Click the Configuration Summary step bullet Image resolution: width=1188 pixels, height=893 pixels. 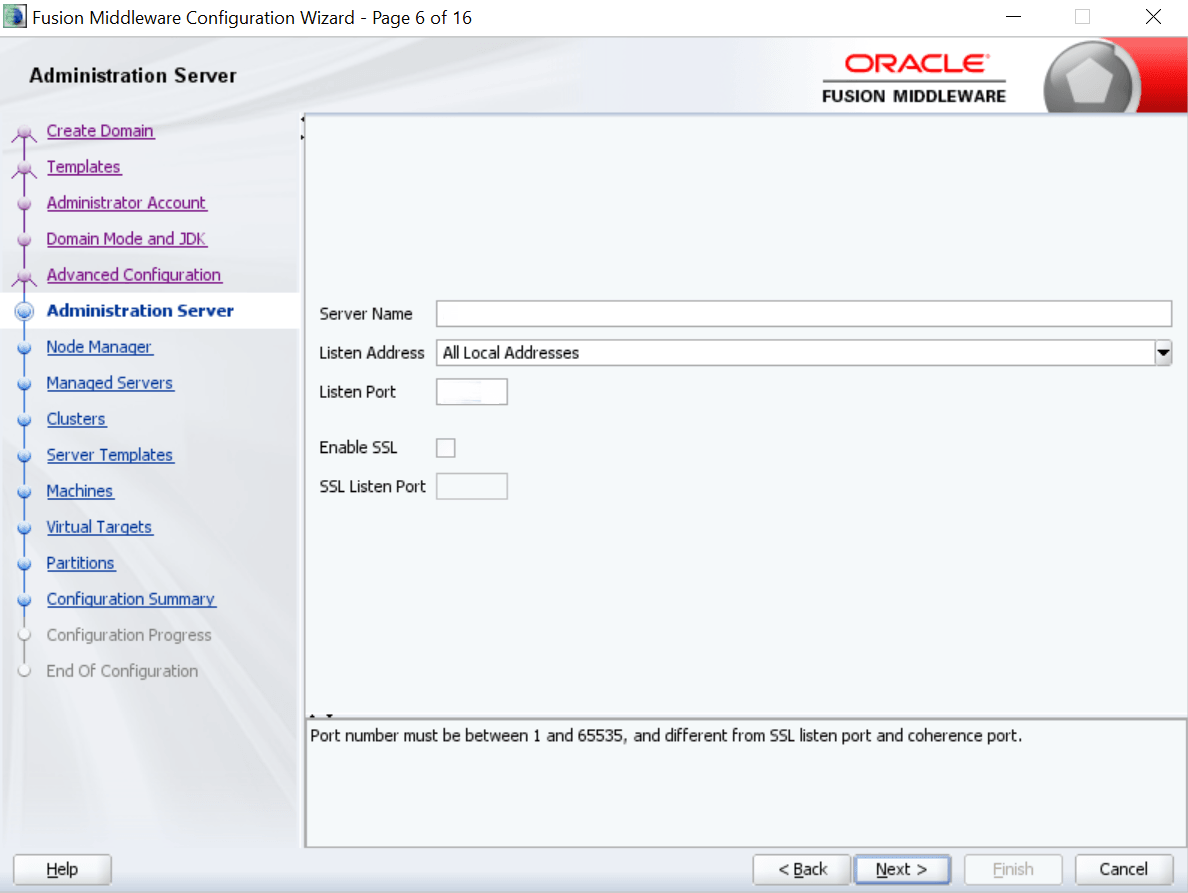pos(24,600)
